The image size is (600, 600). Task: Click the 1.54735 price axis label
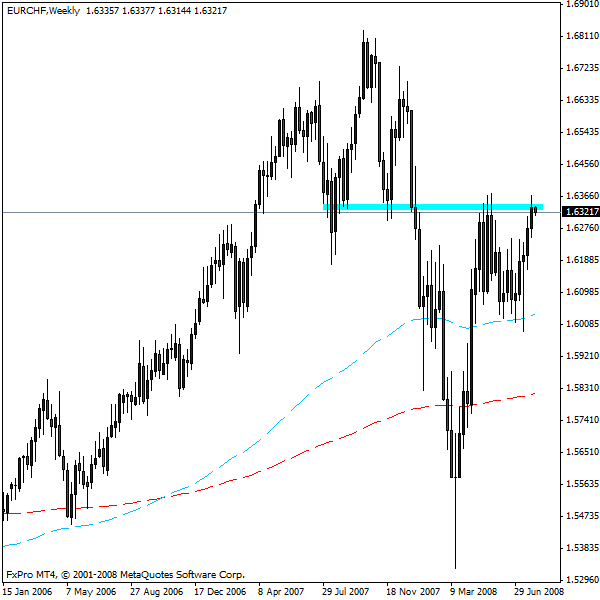582,515
